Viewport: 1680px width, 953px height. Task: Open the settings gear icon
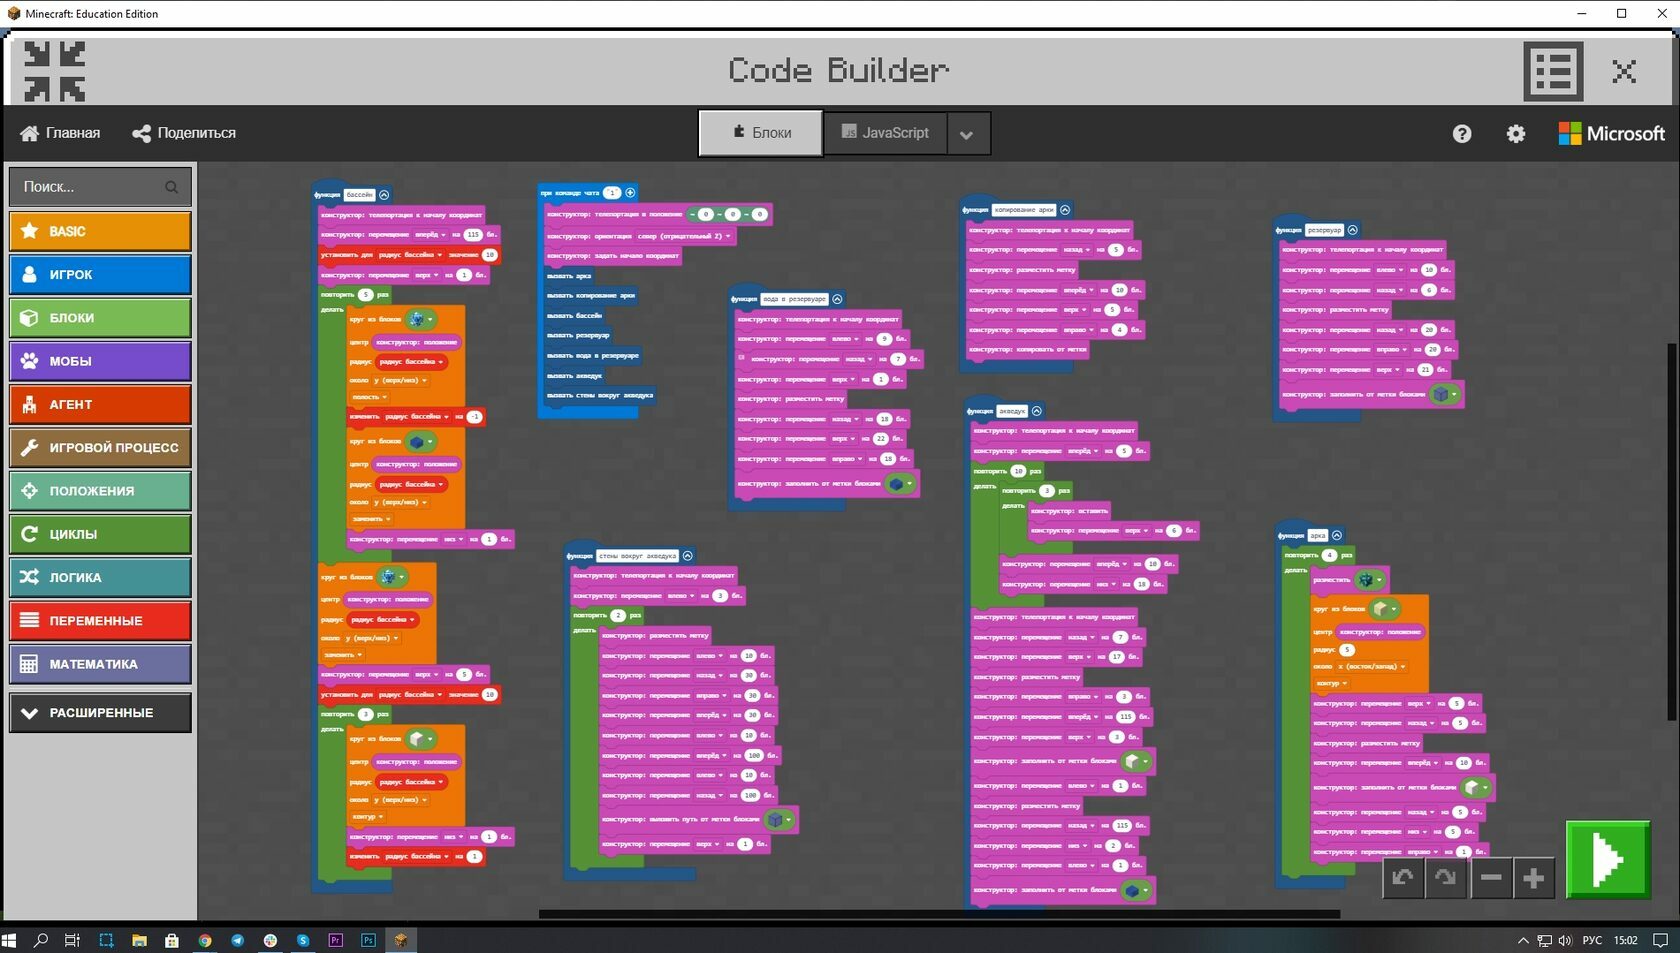pyautogui.click(x=1516, y=133)
